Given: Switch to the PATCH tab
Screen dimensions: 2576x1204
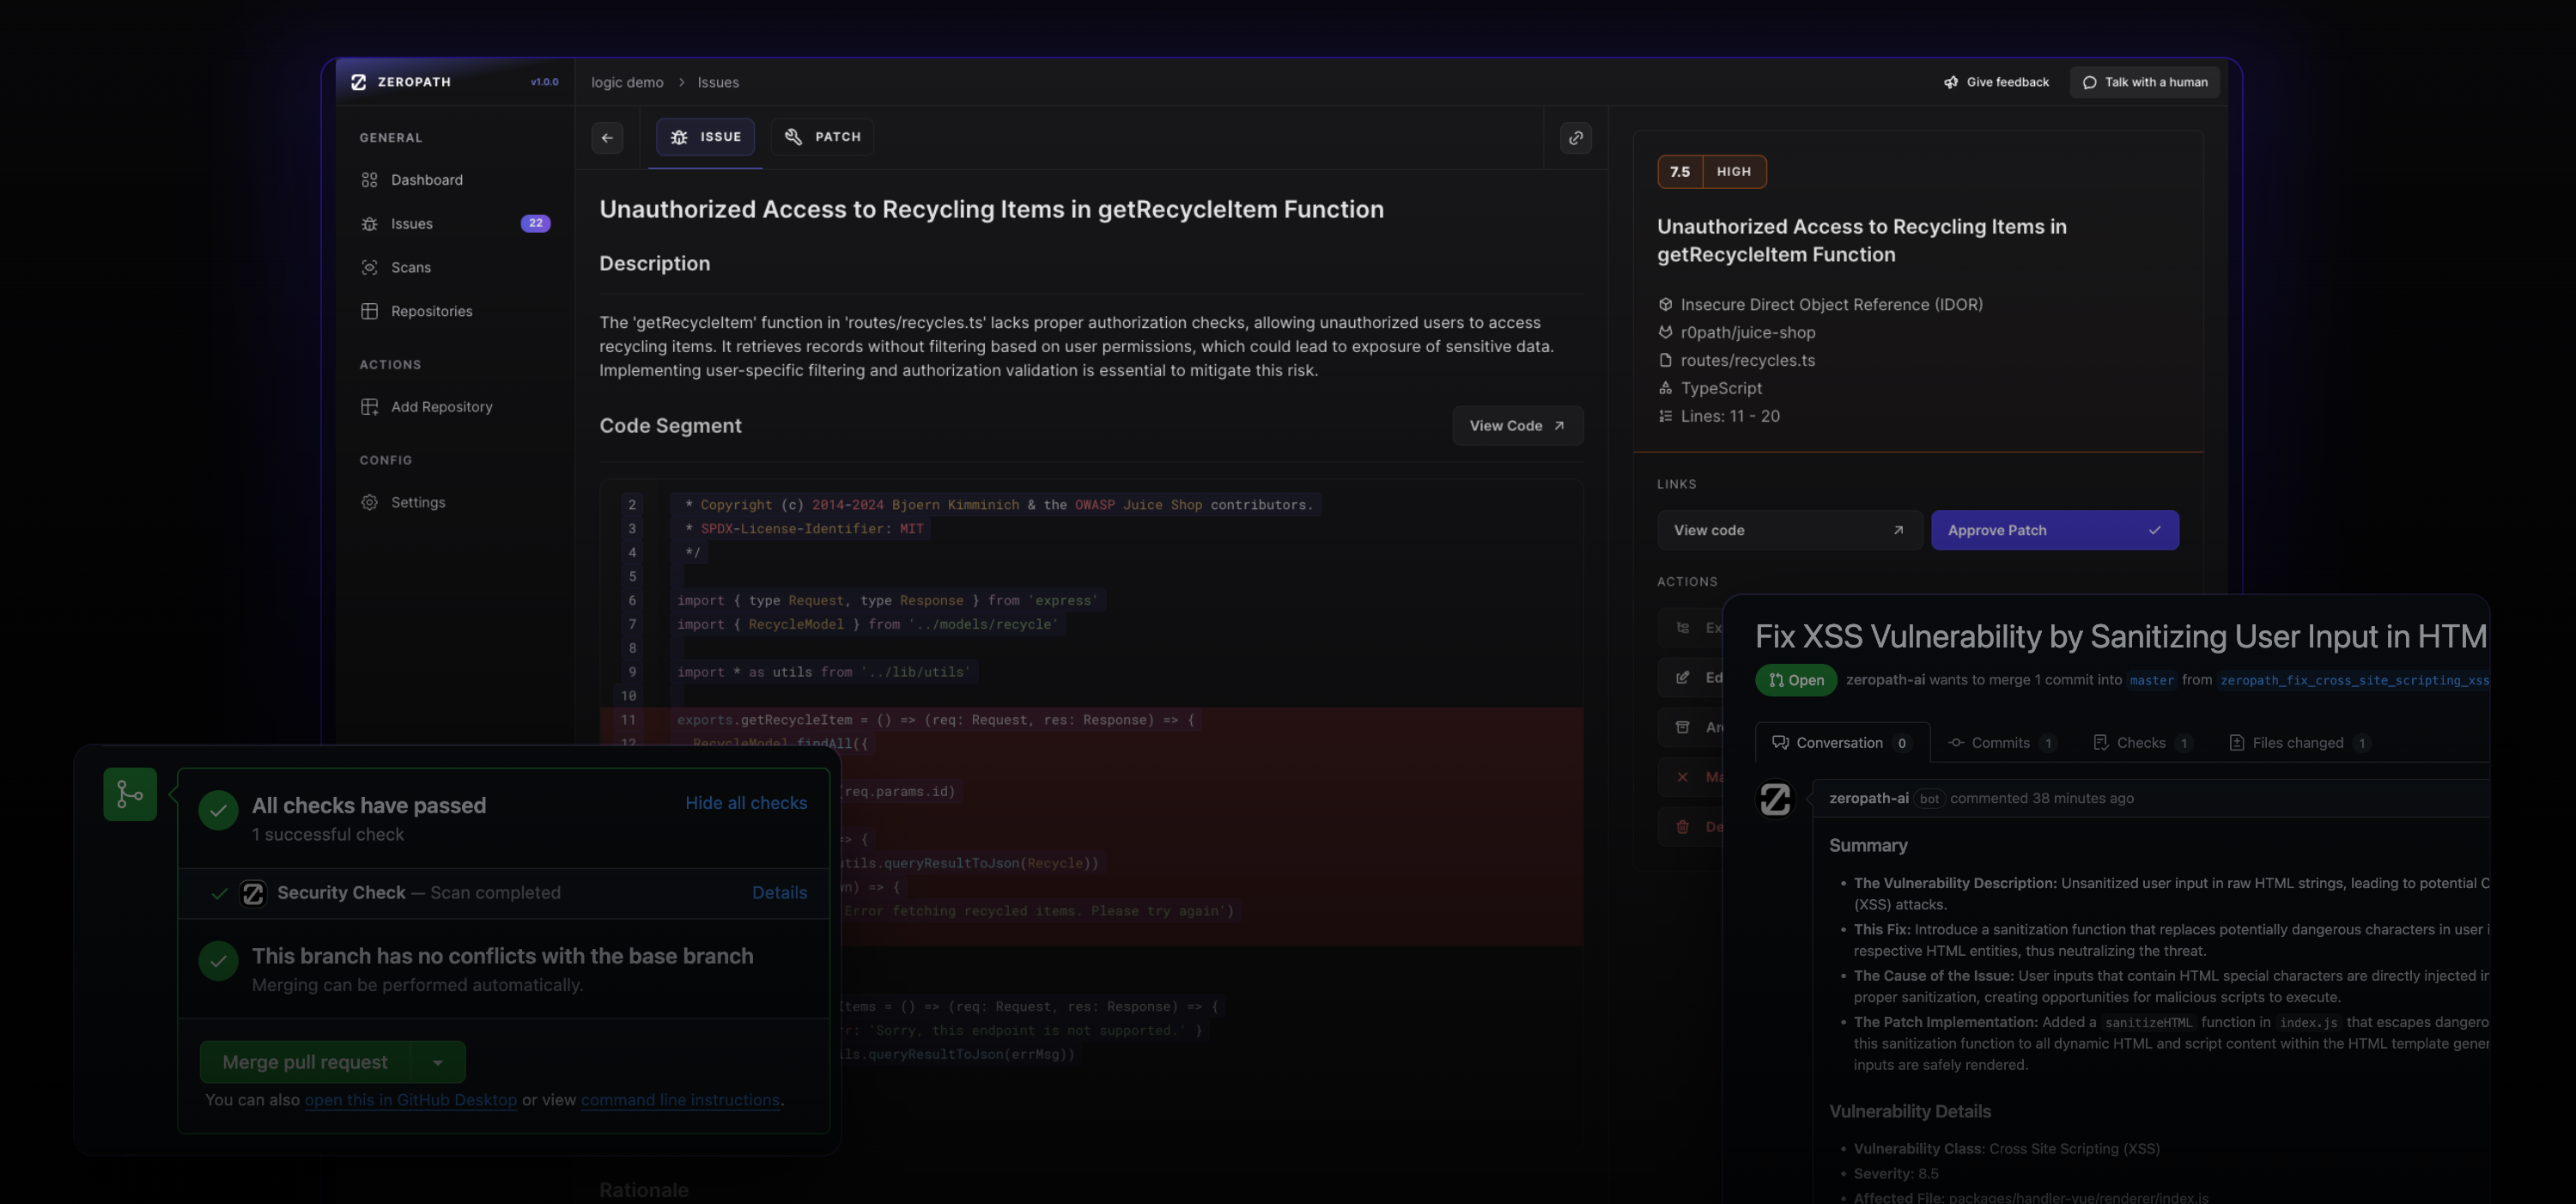Looking at the screenshot, I should click(x=822, y=137).
